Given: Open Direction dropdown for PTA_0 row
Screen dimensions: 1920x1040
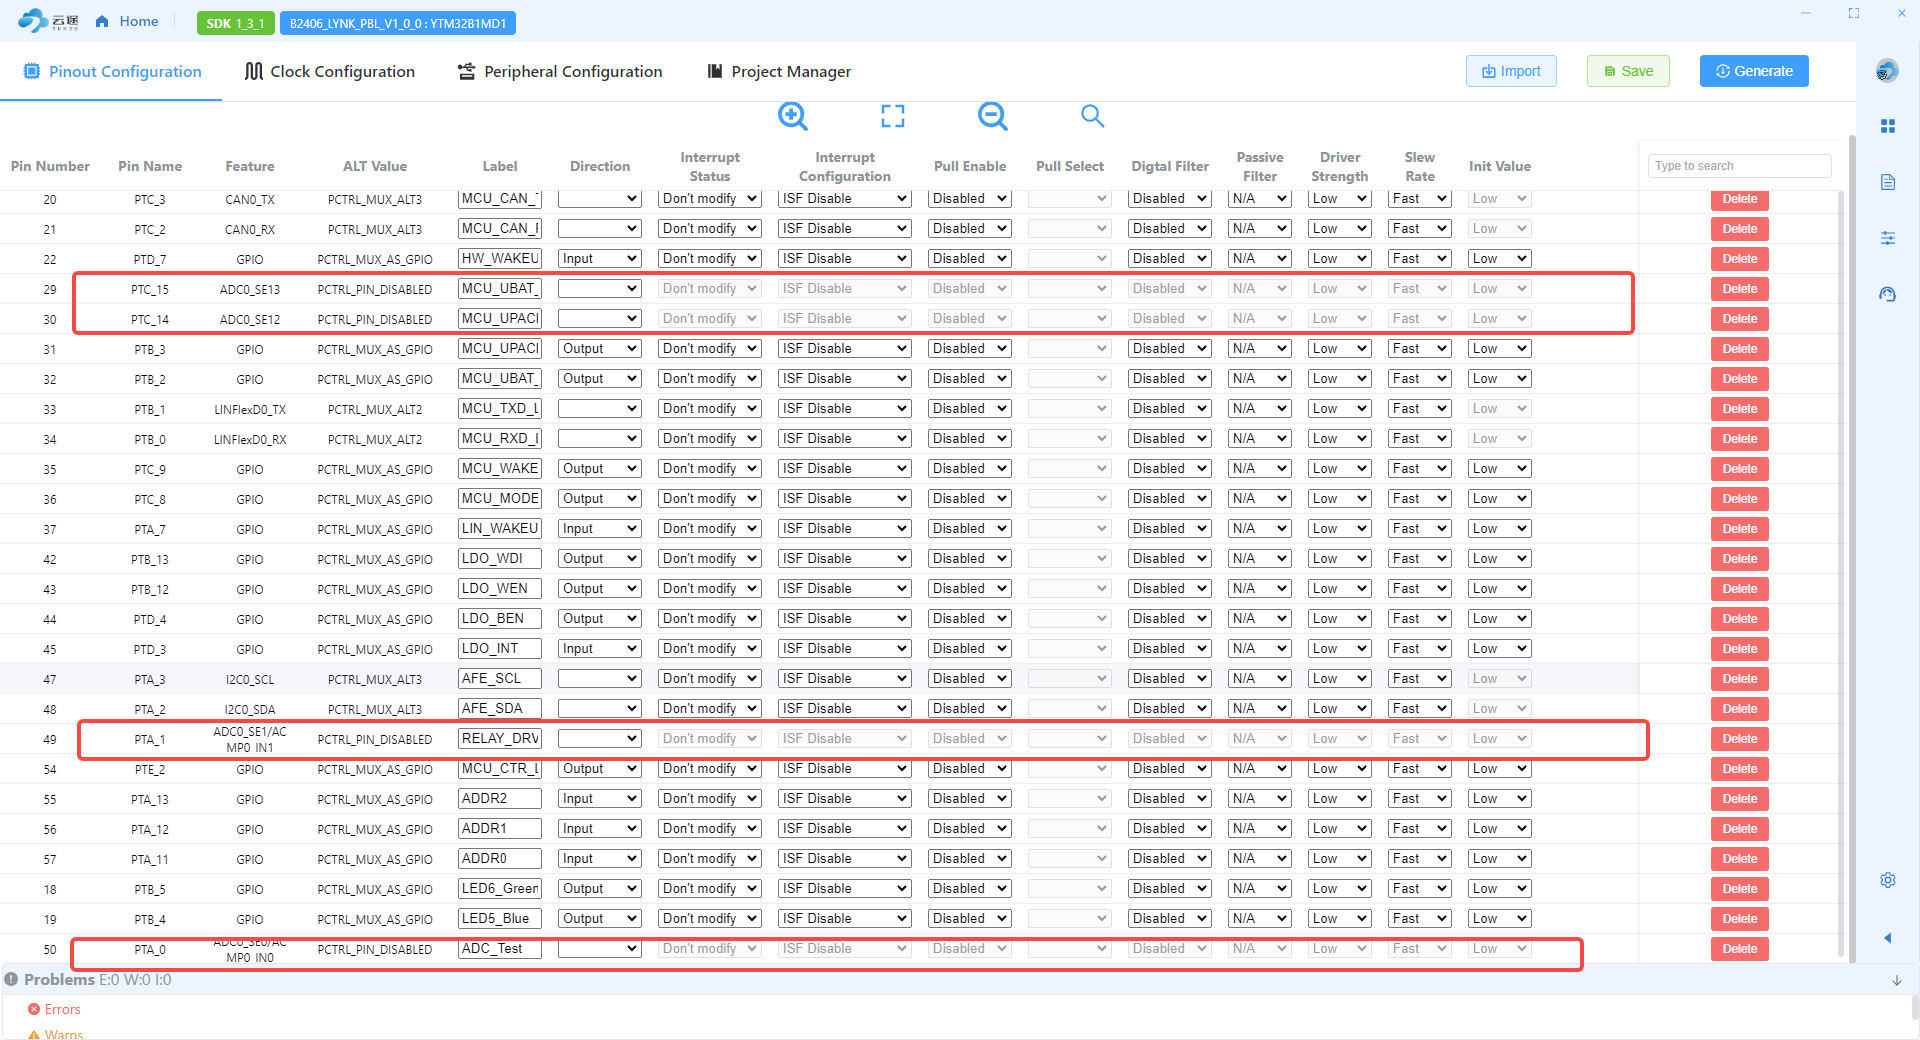Looking at the screenshot, I should [599, 949].
